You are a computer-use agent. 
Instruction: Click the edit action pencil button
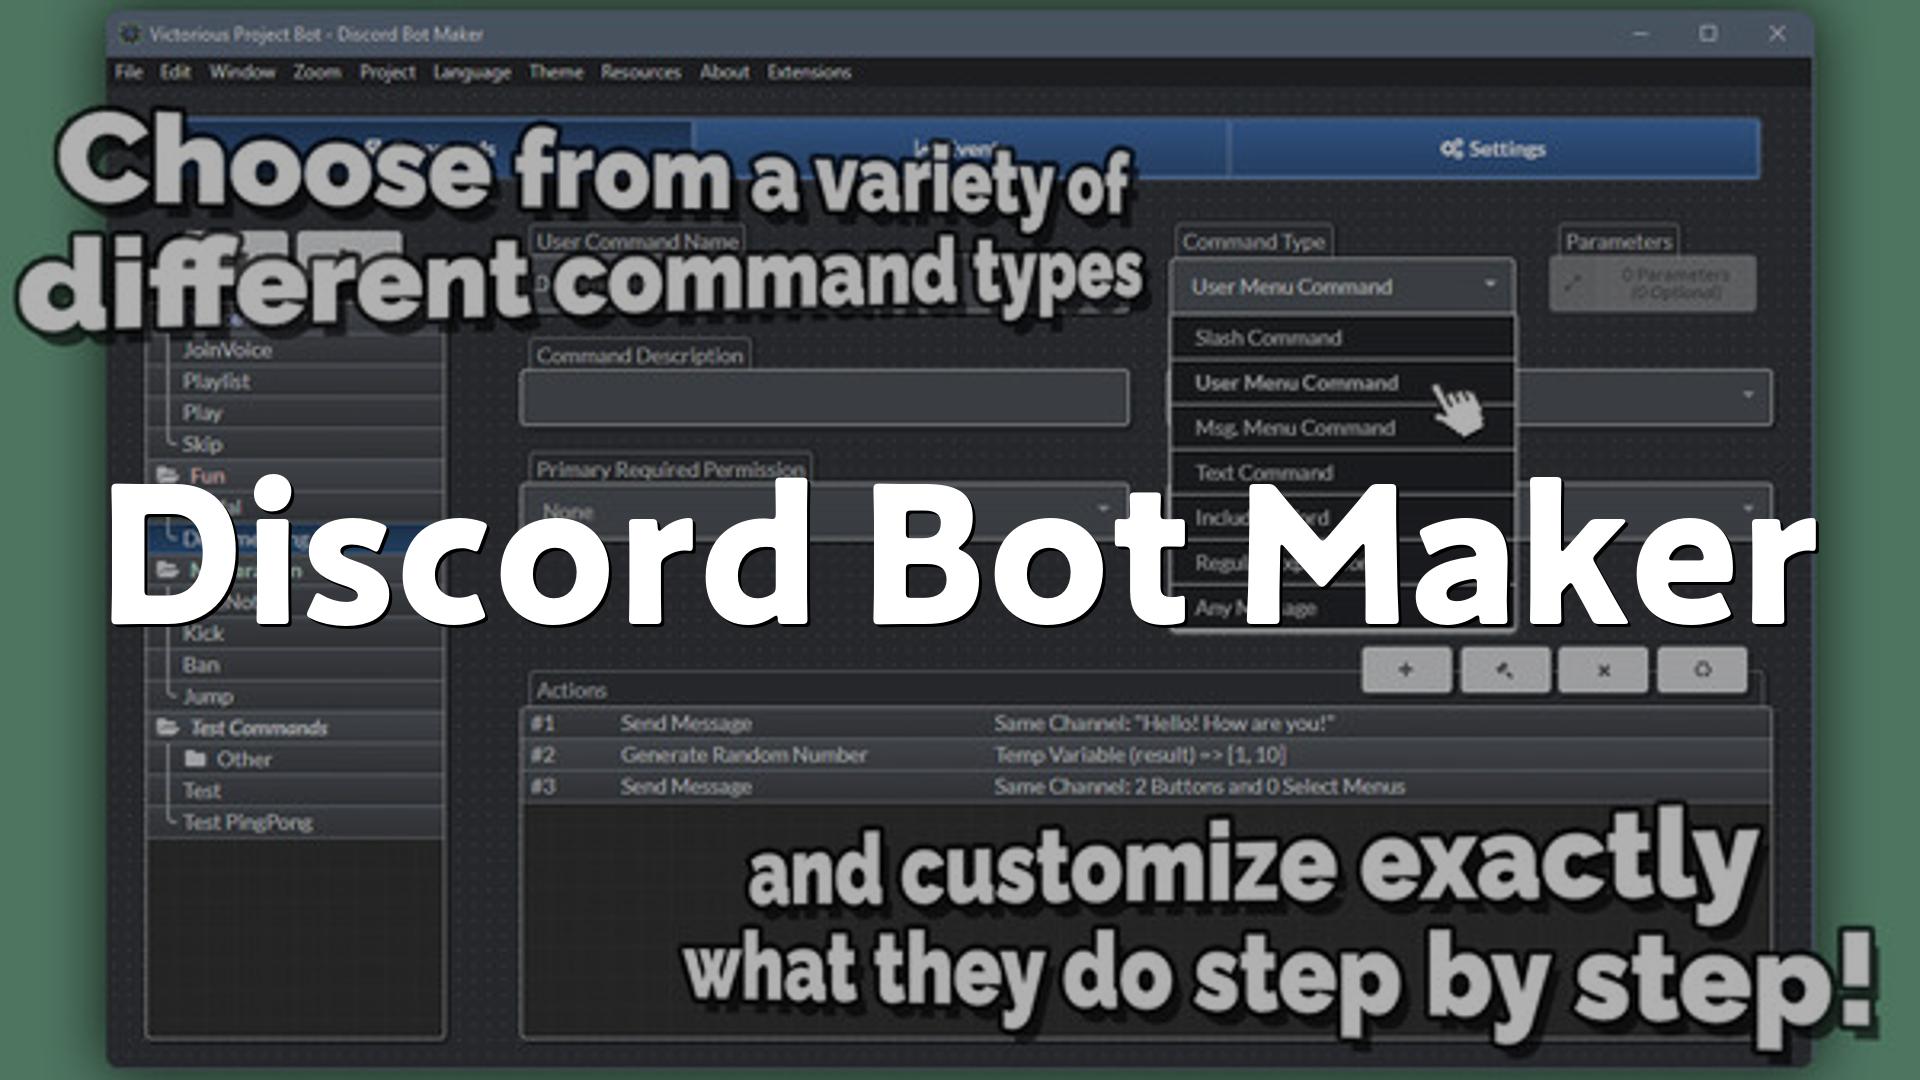tap(1505, 670)
